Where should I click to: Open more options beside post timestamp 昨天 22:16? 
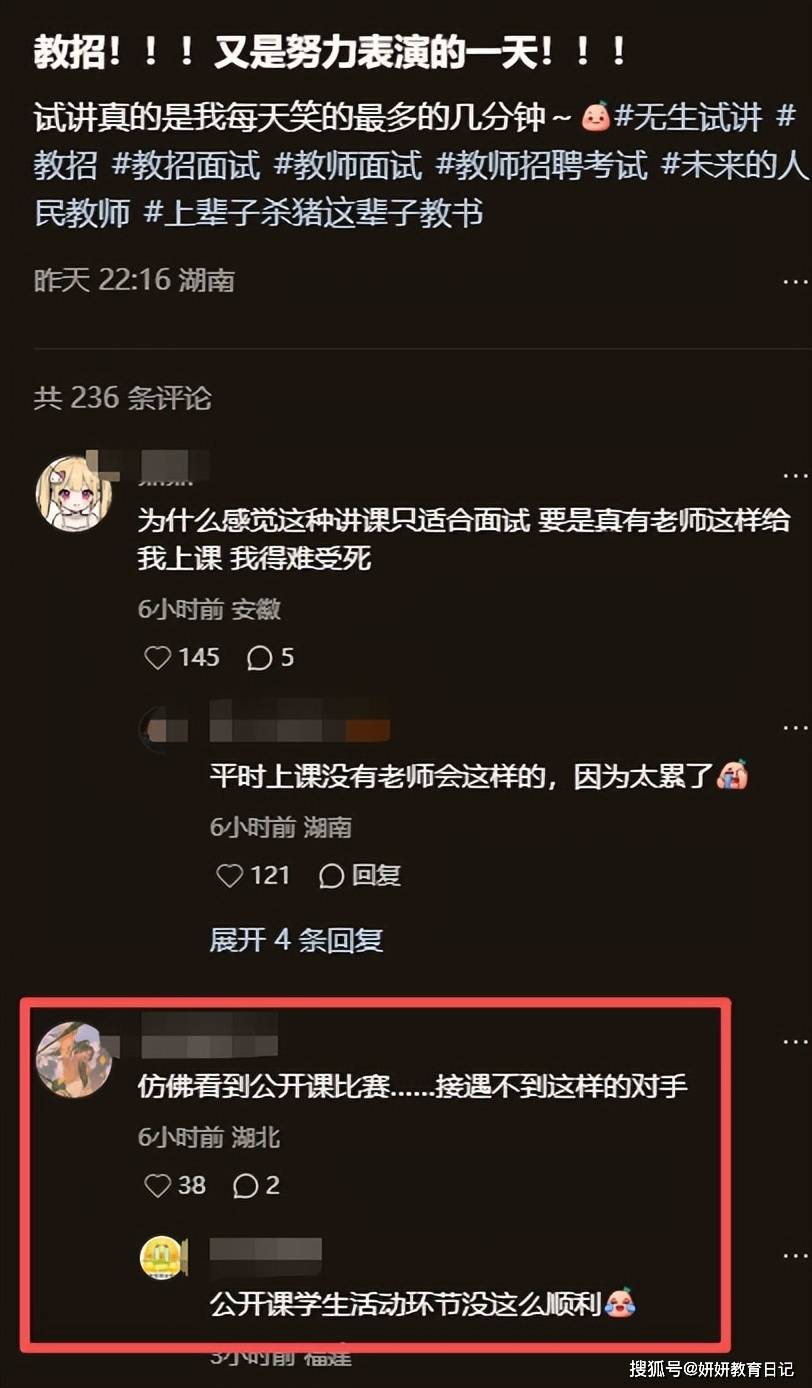(795, 280)
